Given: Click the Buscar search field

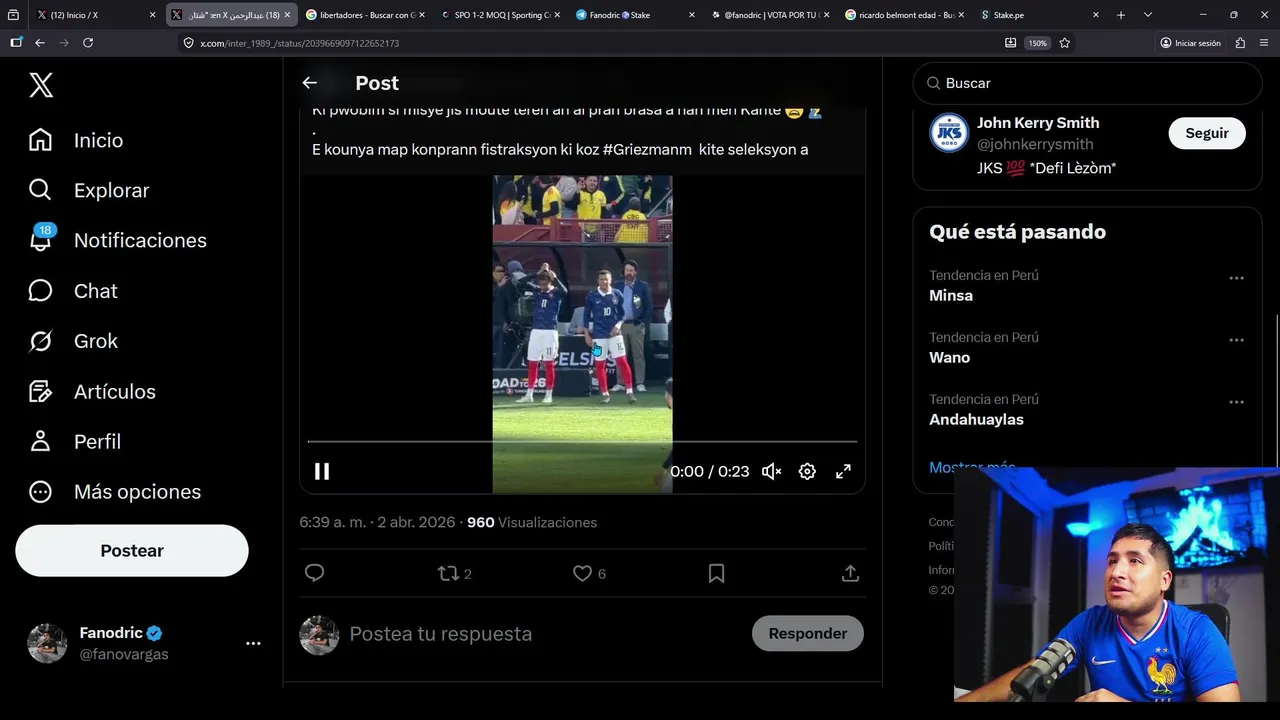Looking at the screenshot, I should click(1087, 83).
